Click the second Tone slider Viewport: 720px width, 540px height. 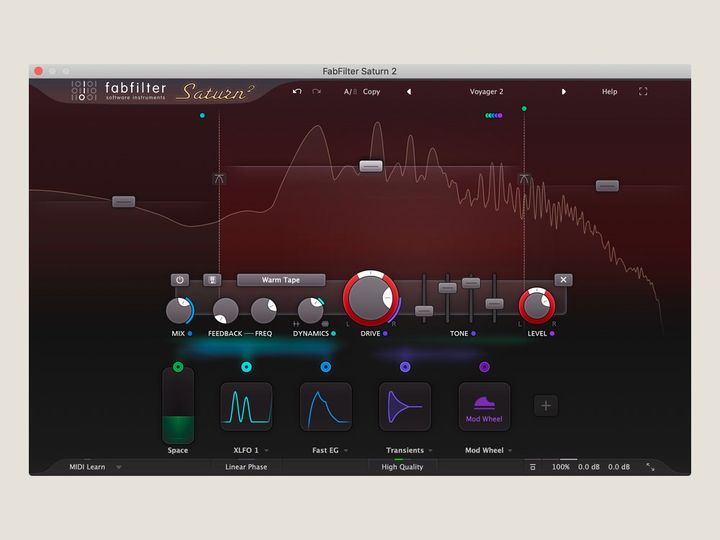click(x=447, y=288)
